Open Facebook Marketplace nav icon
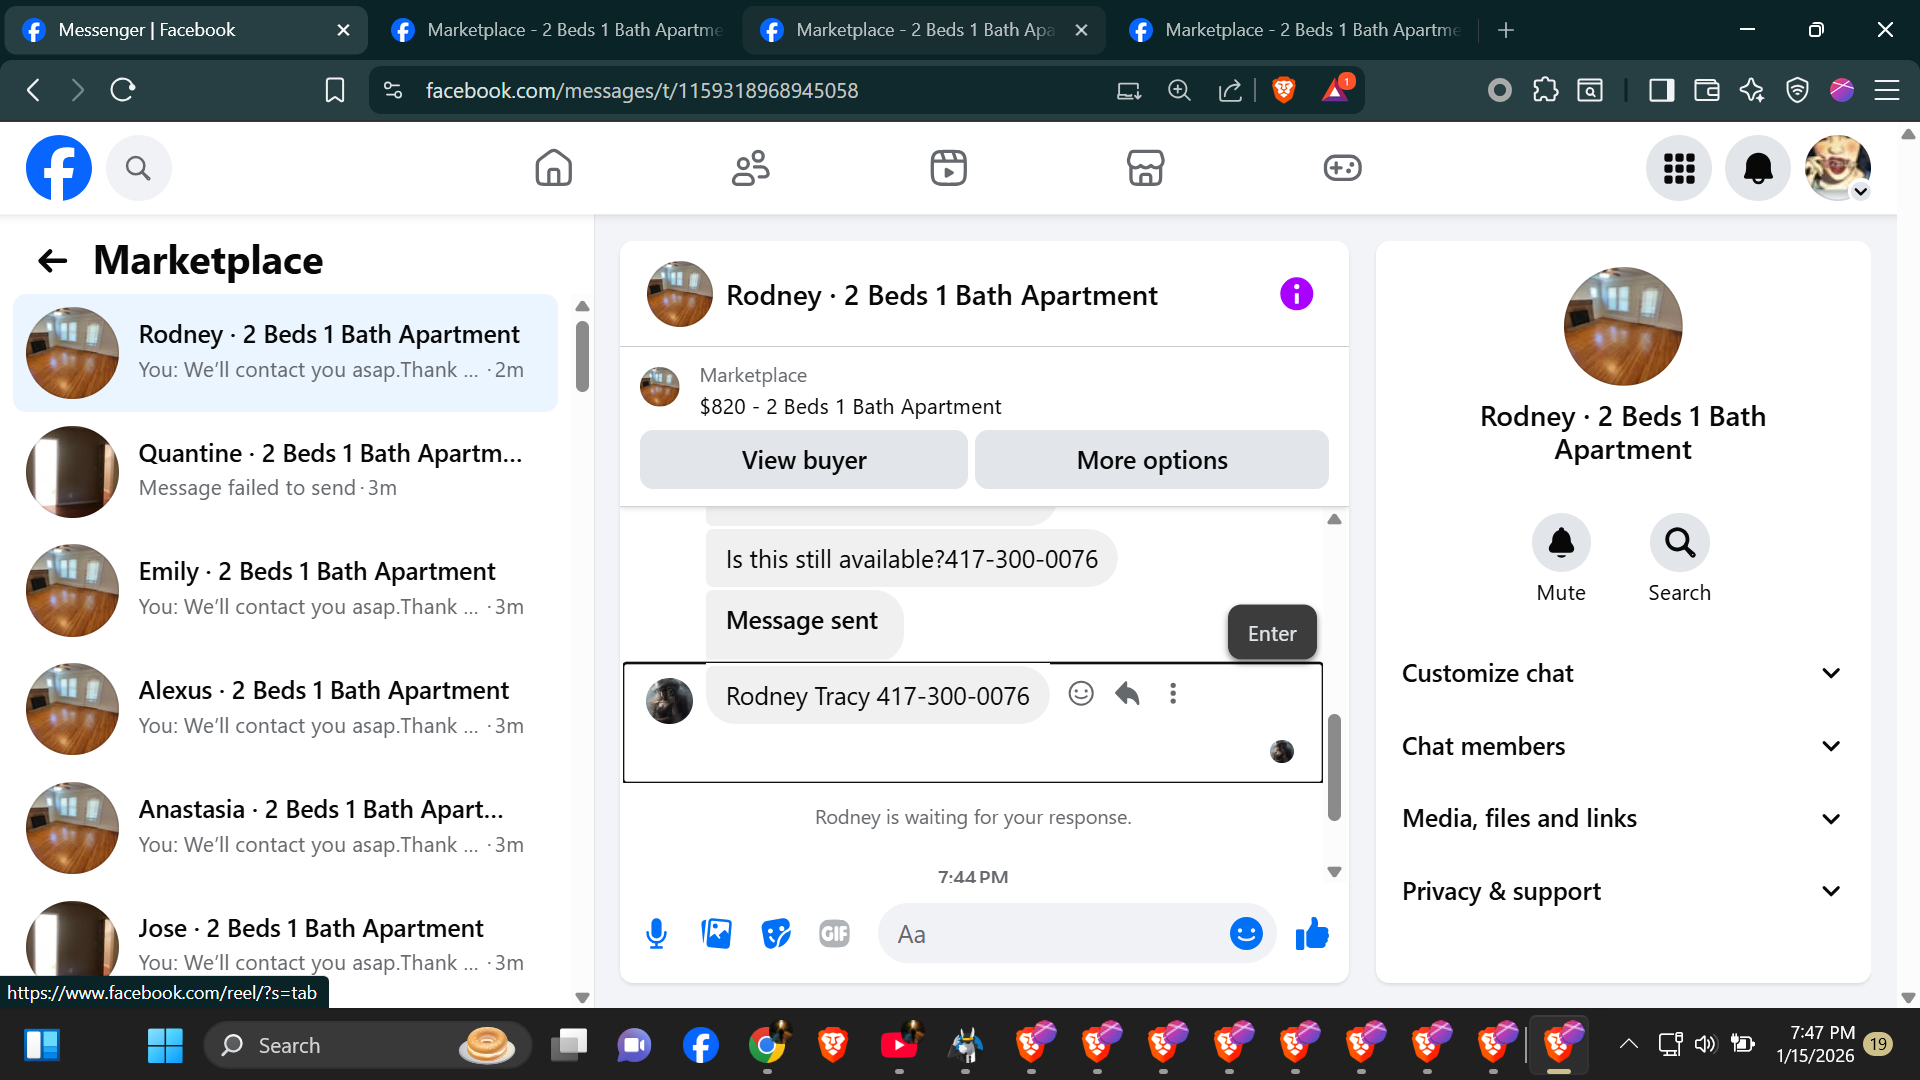1920x1080 pixels. [x=1145, y=168]
